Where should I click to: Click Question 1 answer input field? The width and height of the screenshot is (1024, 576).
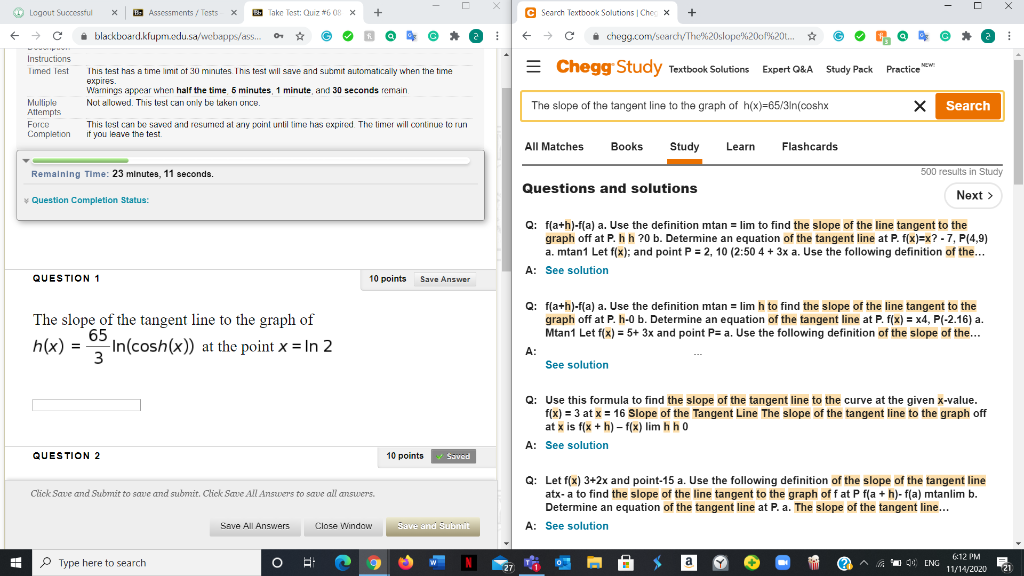(86, 406)
